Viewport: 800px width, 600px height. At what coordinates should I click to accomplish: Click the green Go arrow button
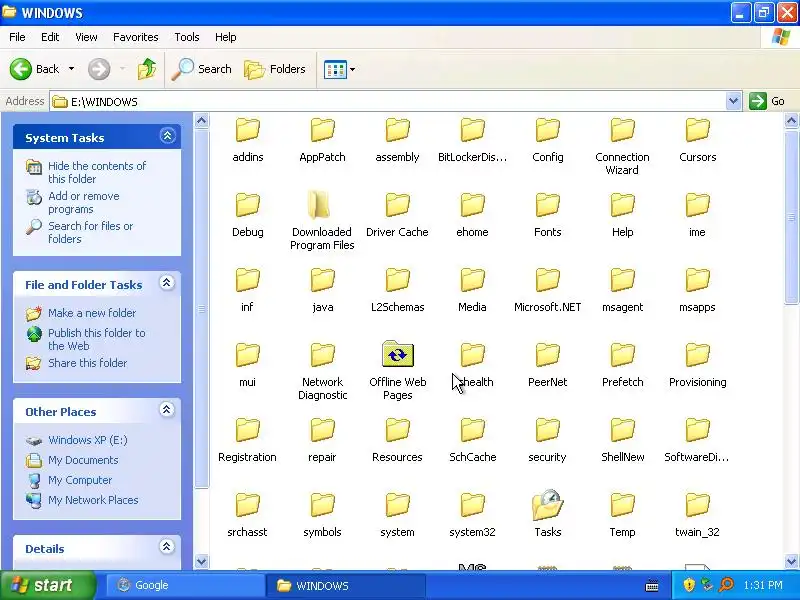[x=758, y=101]
